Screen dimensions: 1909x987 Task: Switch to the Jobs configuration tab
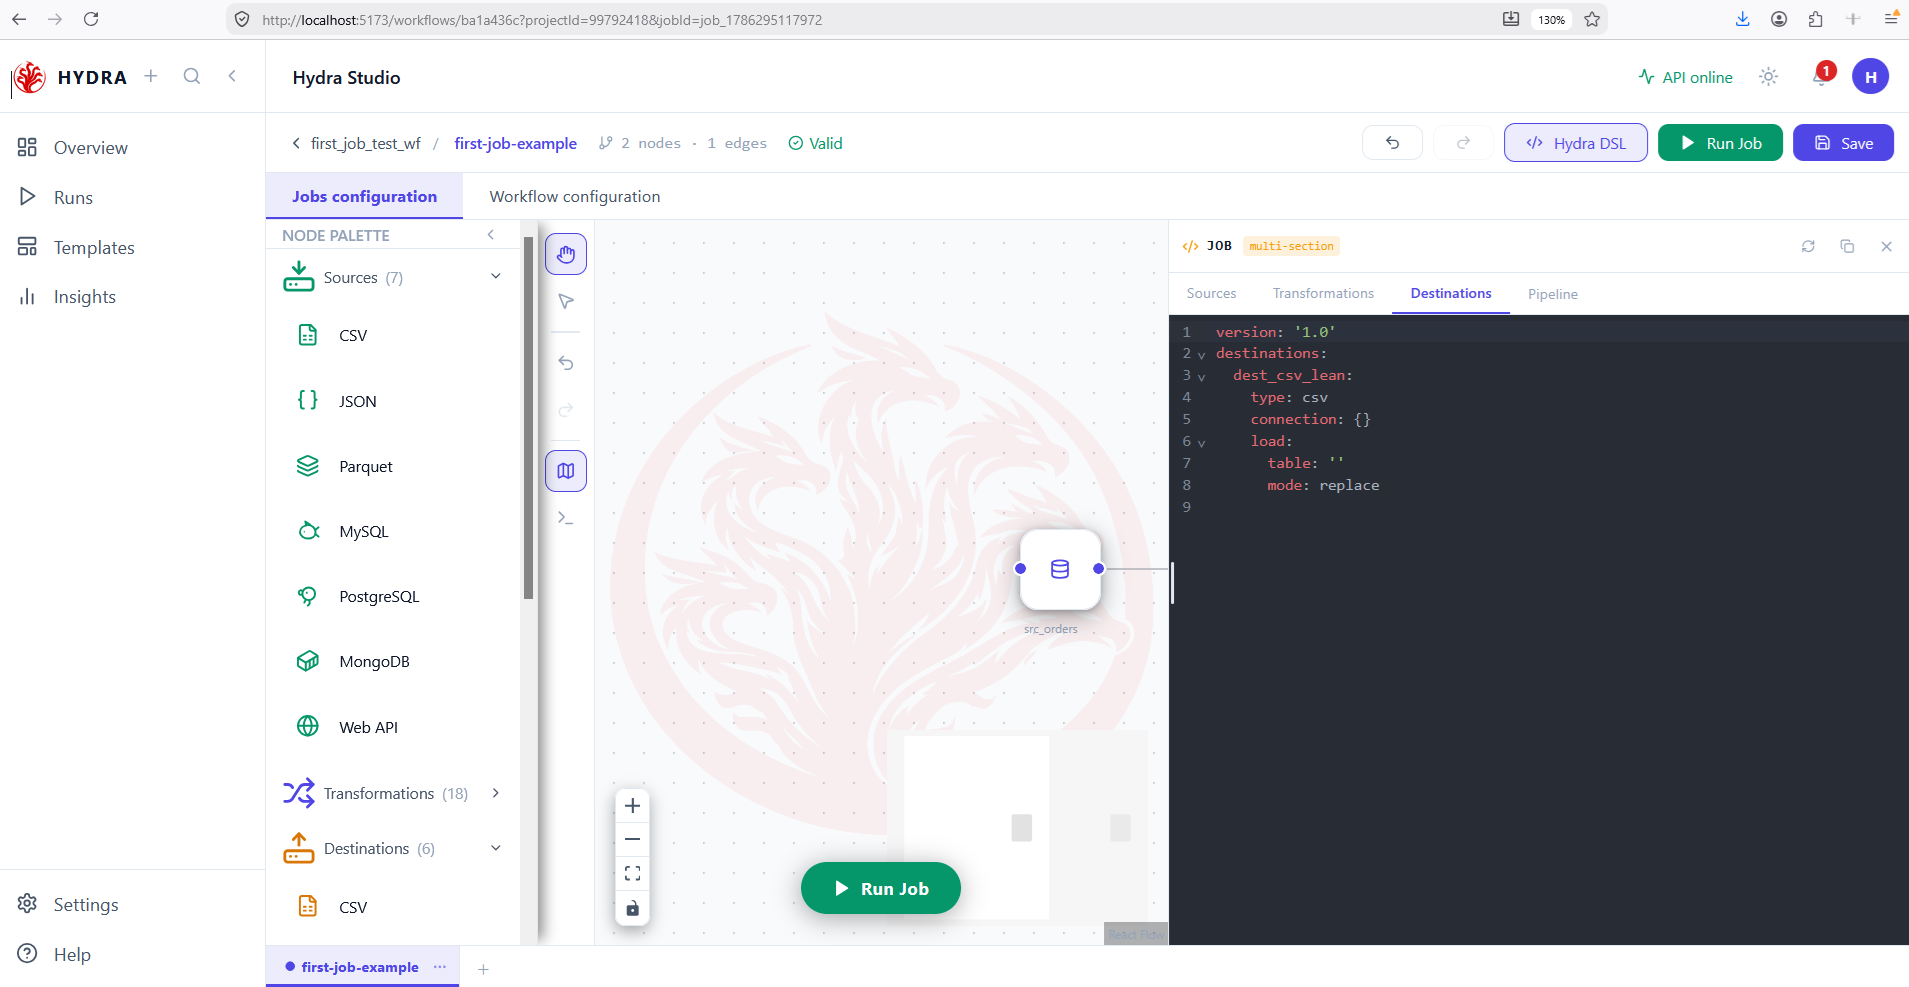[x=364, y=196]
